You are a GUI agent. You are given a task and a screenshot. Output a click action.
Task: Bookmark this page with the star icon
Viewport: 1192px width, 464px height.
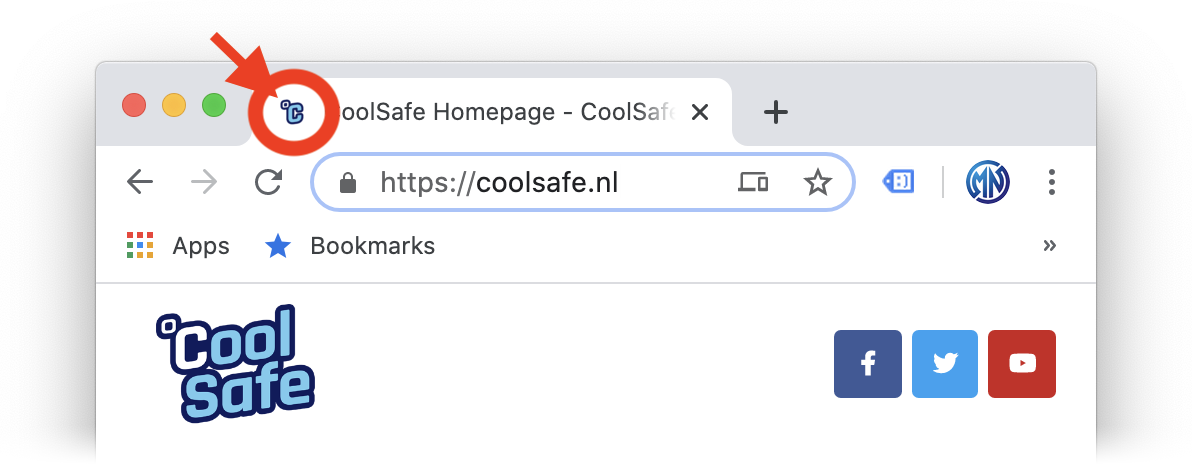point(818,183)
